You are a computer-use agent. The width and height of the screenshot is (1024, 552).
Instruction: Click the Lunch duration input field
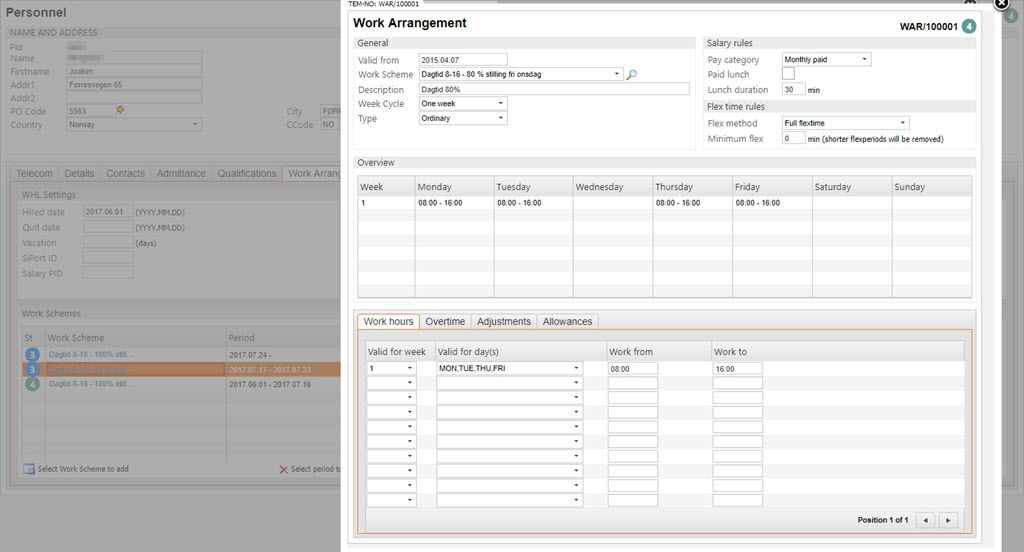click(793, 90)
